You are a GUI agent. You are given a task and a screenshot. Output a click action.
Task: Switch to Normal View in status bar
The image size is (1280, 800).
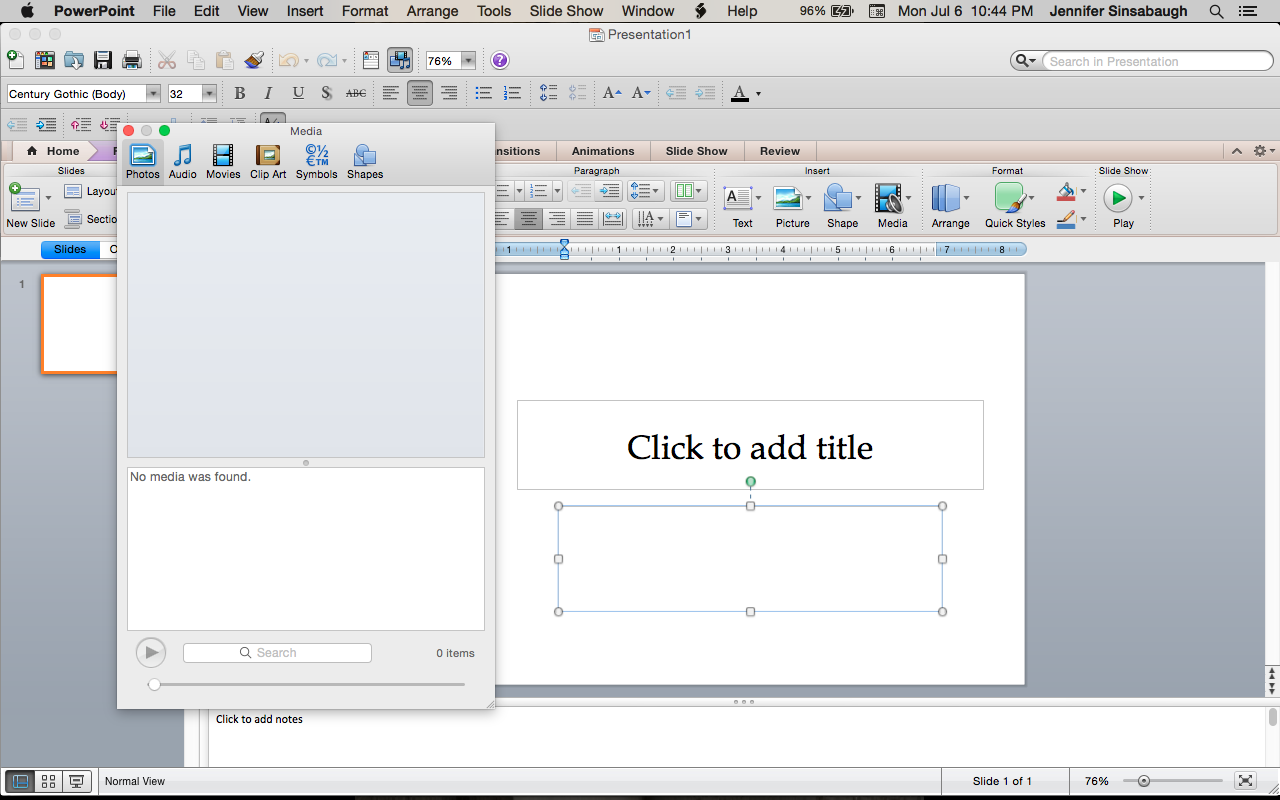coord(19,781)
